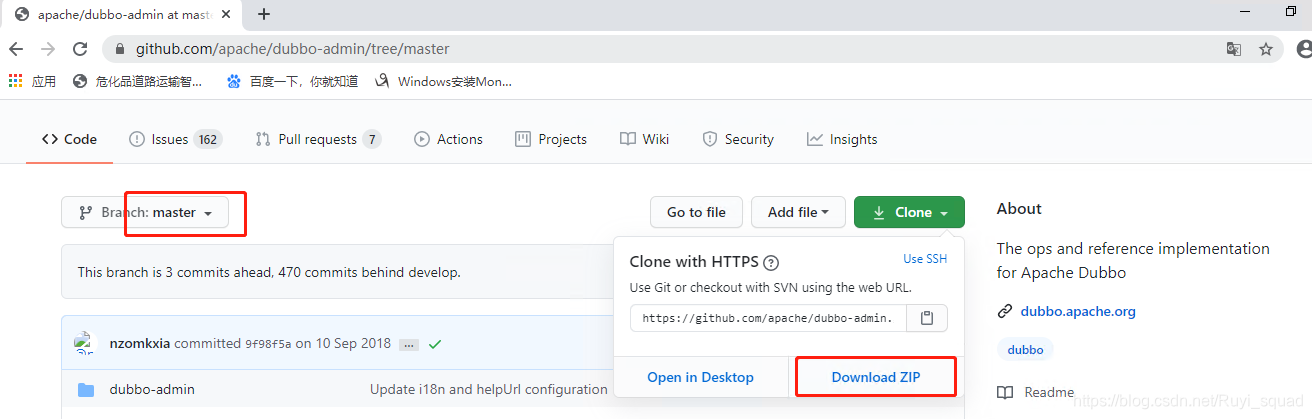Image resolution: width=1312 pixels, height=419 pixels.
Task: Expand the Add file dropdown
Action: pos(798,212)
